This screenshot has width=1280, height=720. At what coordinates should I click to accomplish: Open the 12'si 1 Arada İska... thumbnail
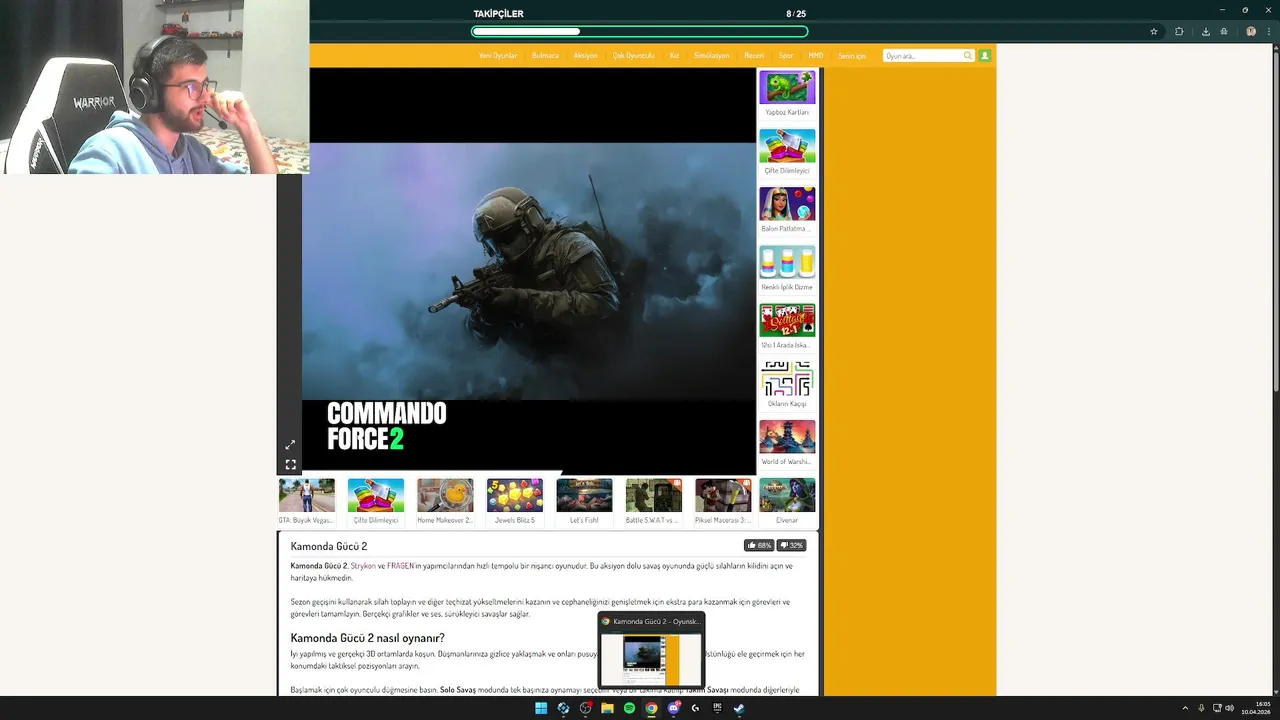point(787,320)
